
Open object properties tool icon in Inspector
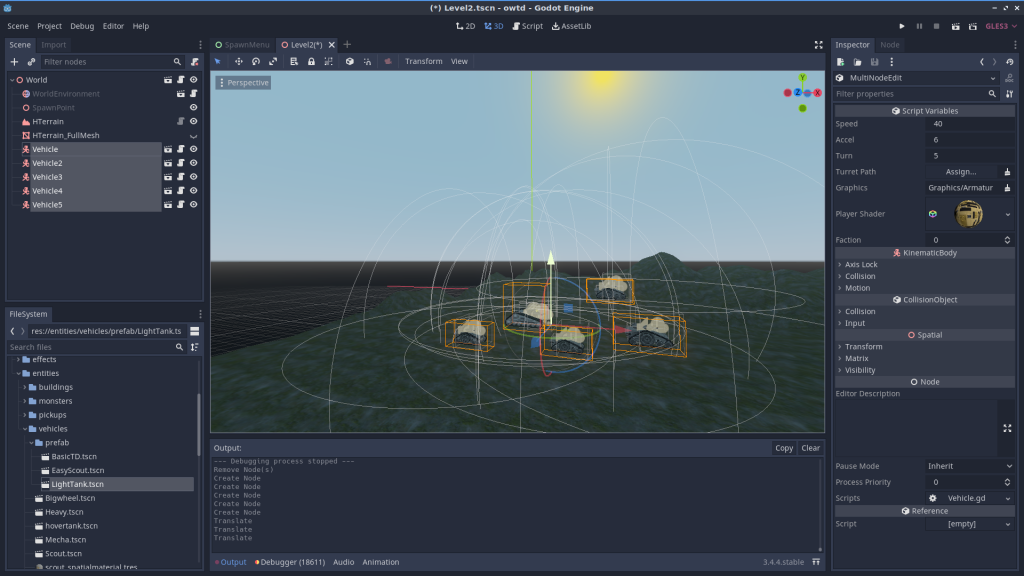click(1010, 94)
